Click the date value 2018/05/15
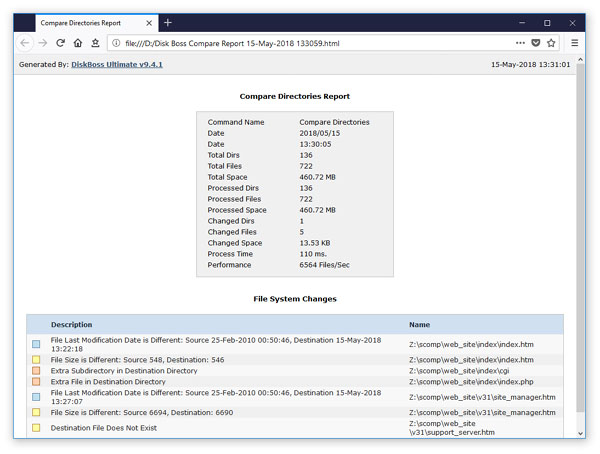This screenshot has height=454, width=600. click(x=320, y=133)
